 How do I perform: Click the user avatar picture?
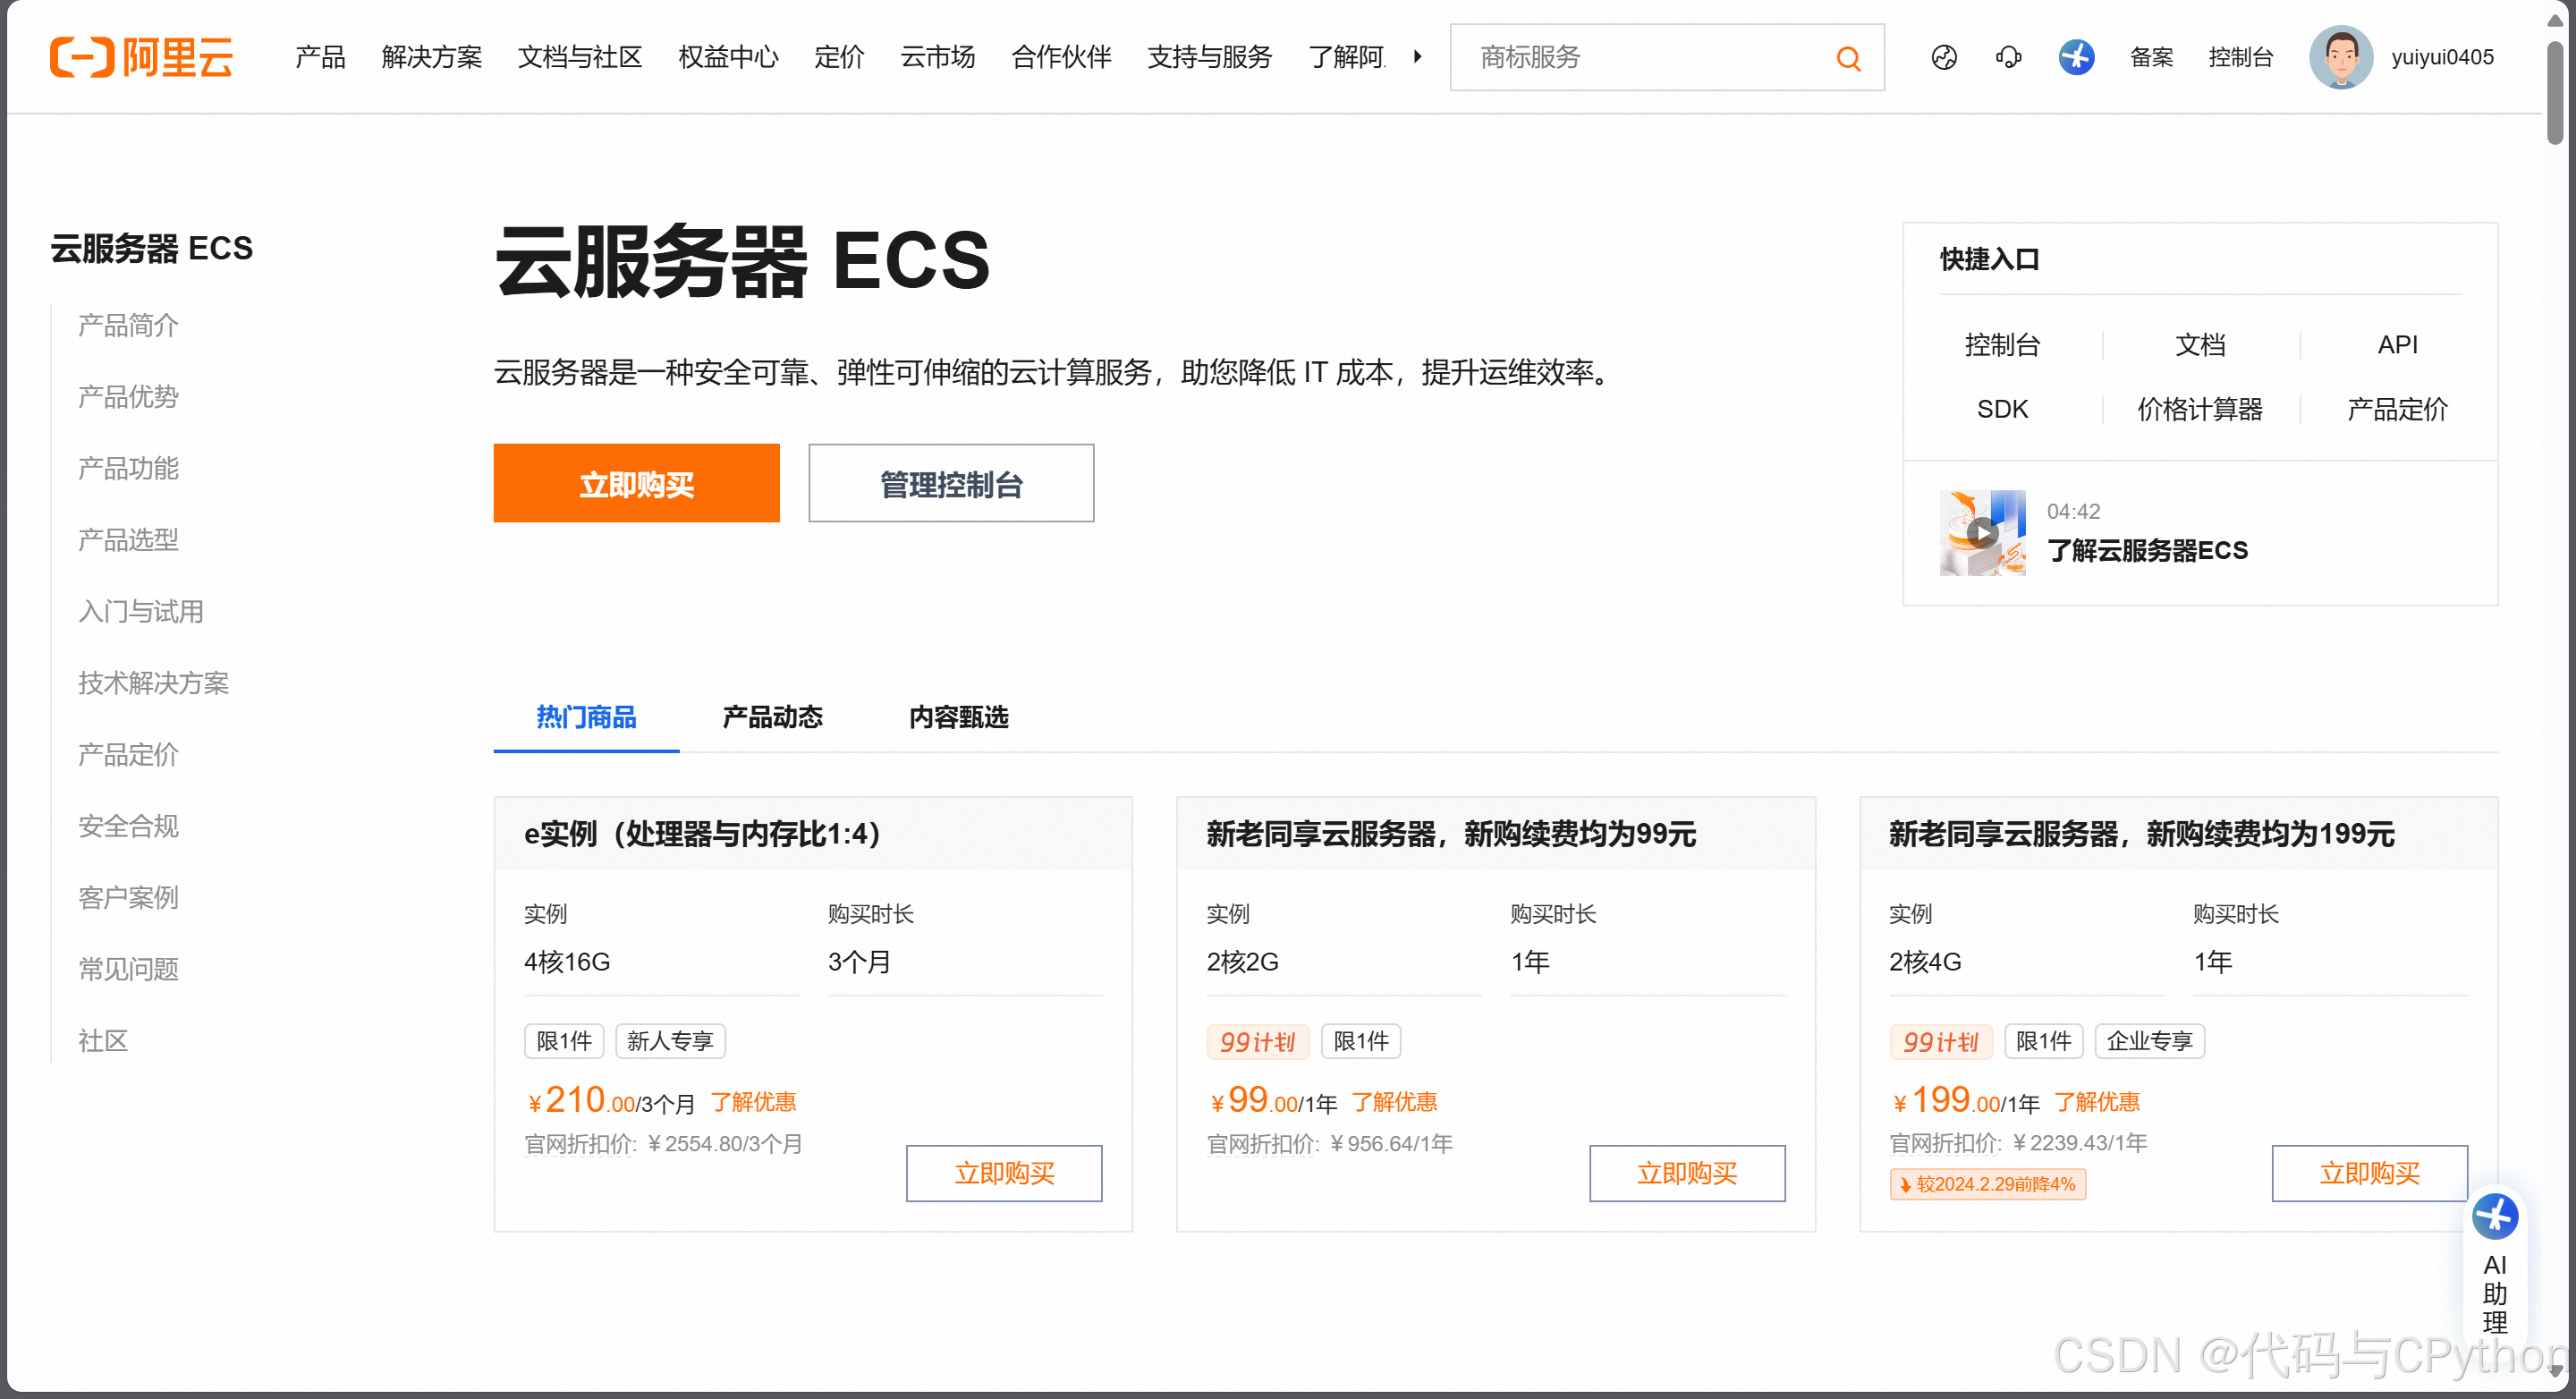tap(2340, 57)
